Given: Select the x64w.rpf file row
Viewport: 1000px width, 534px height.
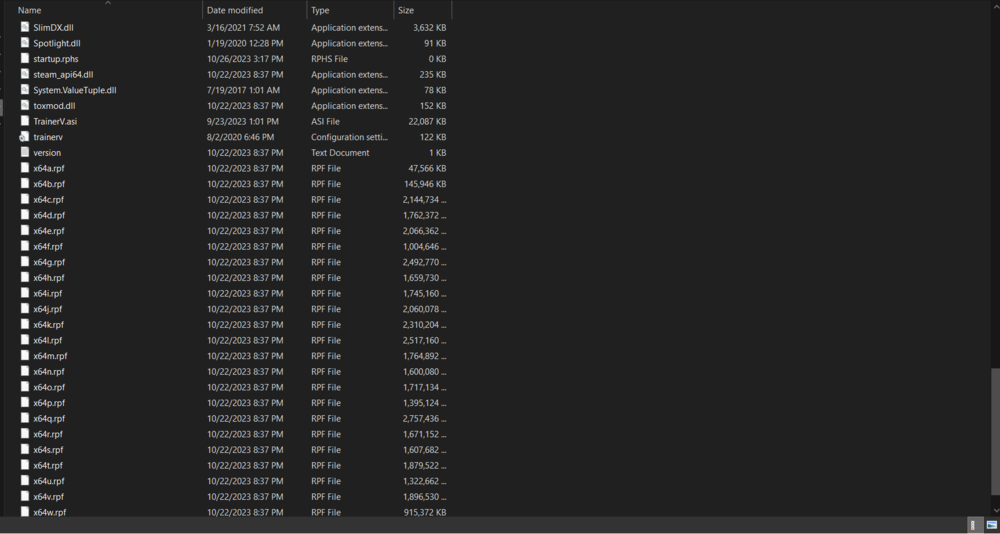Looking at the screenshot, I should coord(232,512).
